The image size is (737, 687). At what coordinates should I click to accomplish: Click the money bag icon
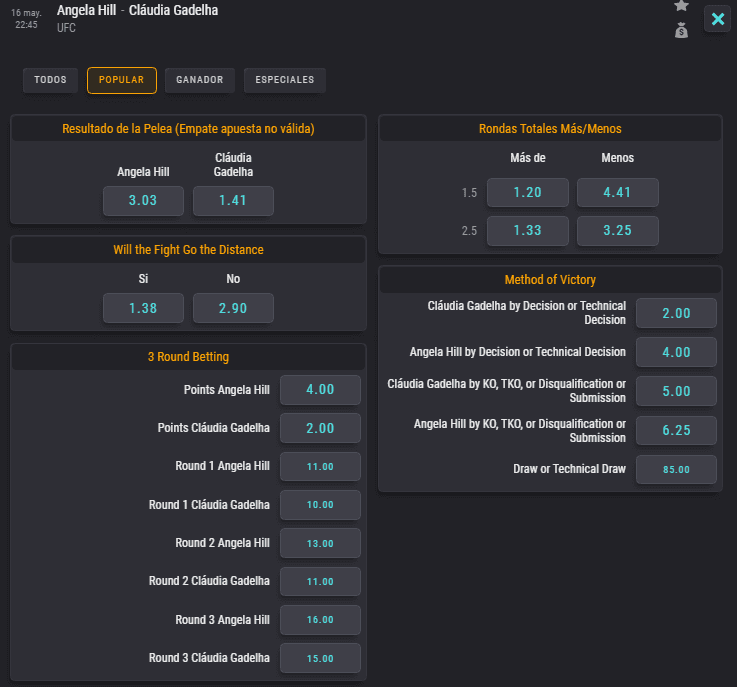click(681, 31)
